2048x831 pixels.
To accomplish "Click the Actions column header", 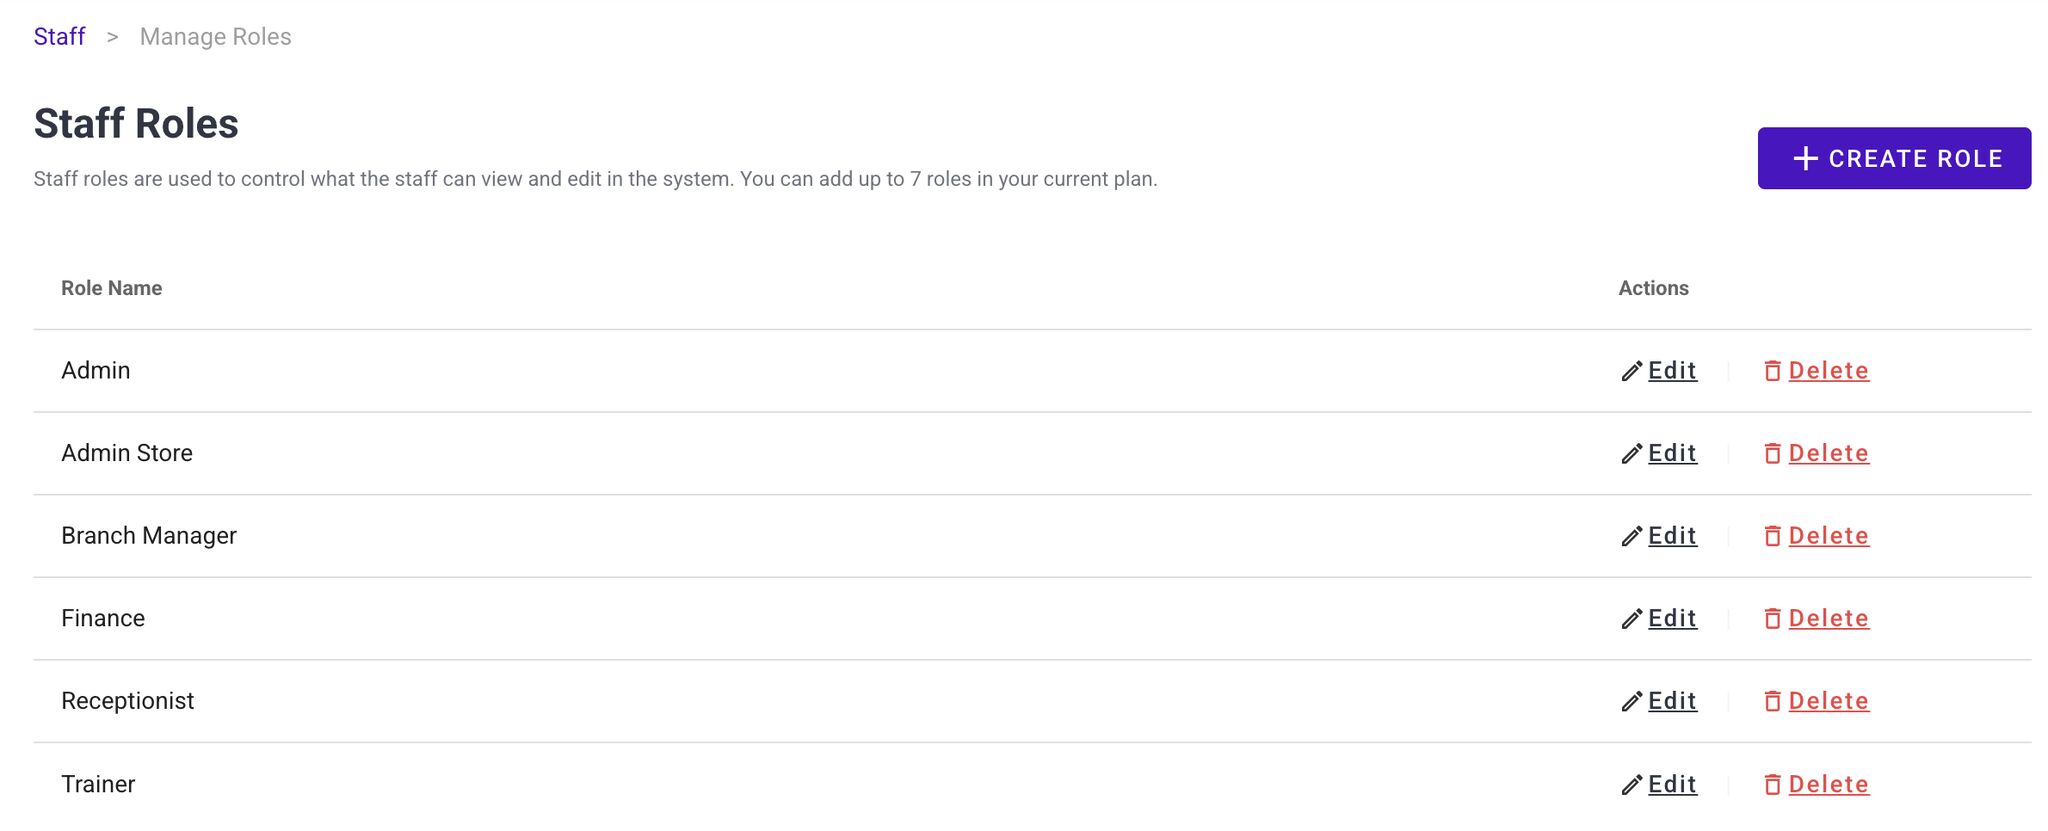I will point(1653,288).
